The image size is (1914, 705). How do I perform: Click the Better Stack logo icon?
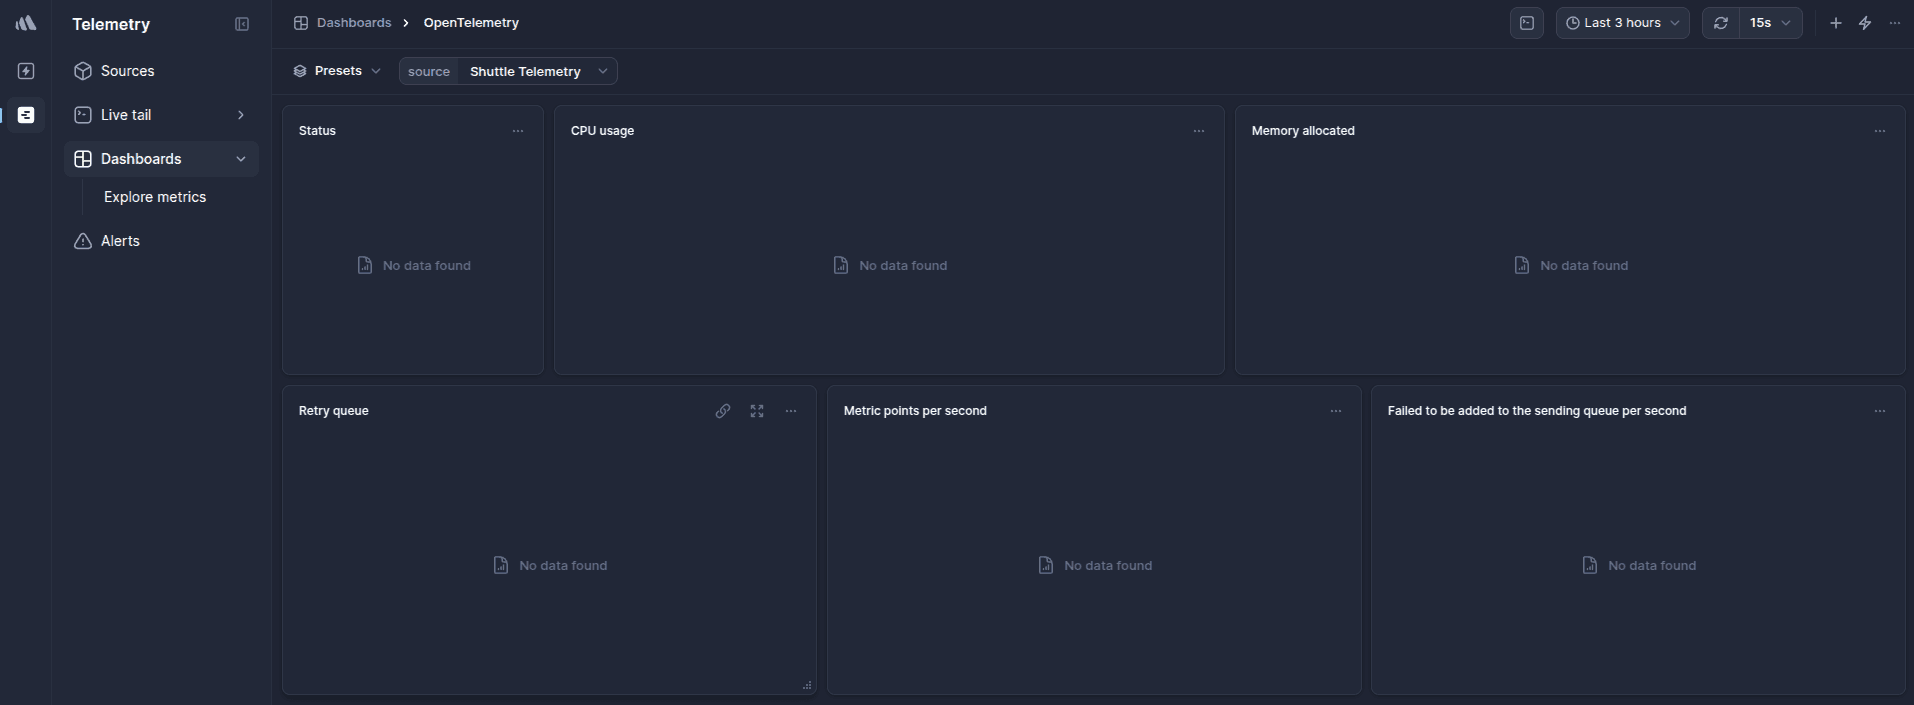(26, 23)
